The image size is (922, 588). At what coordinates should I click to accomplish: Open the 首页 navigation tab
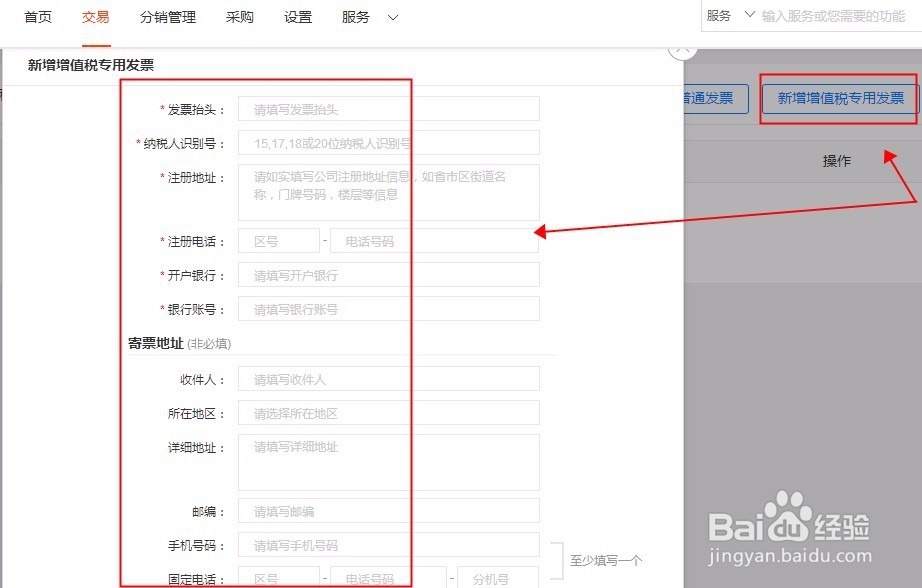(x=38, y=18)
